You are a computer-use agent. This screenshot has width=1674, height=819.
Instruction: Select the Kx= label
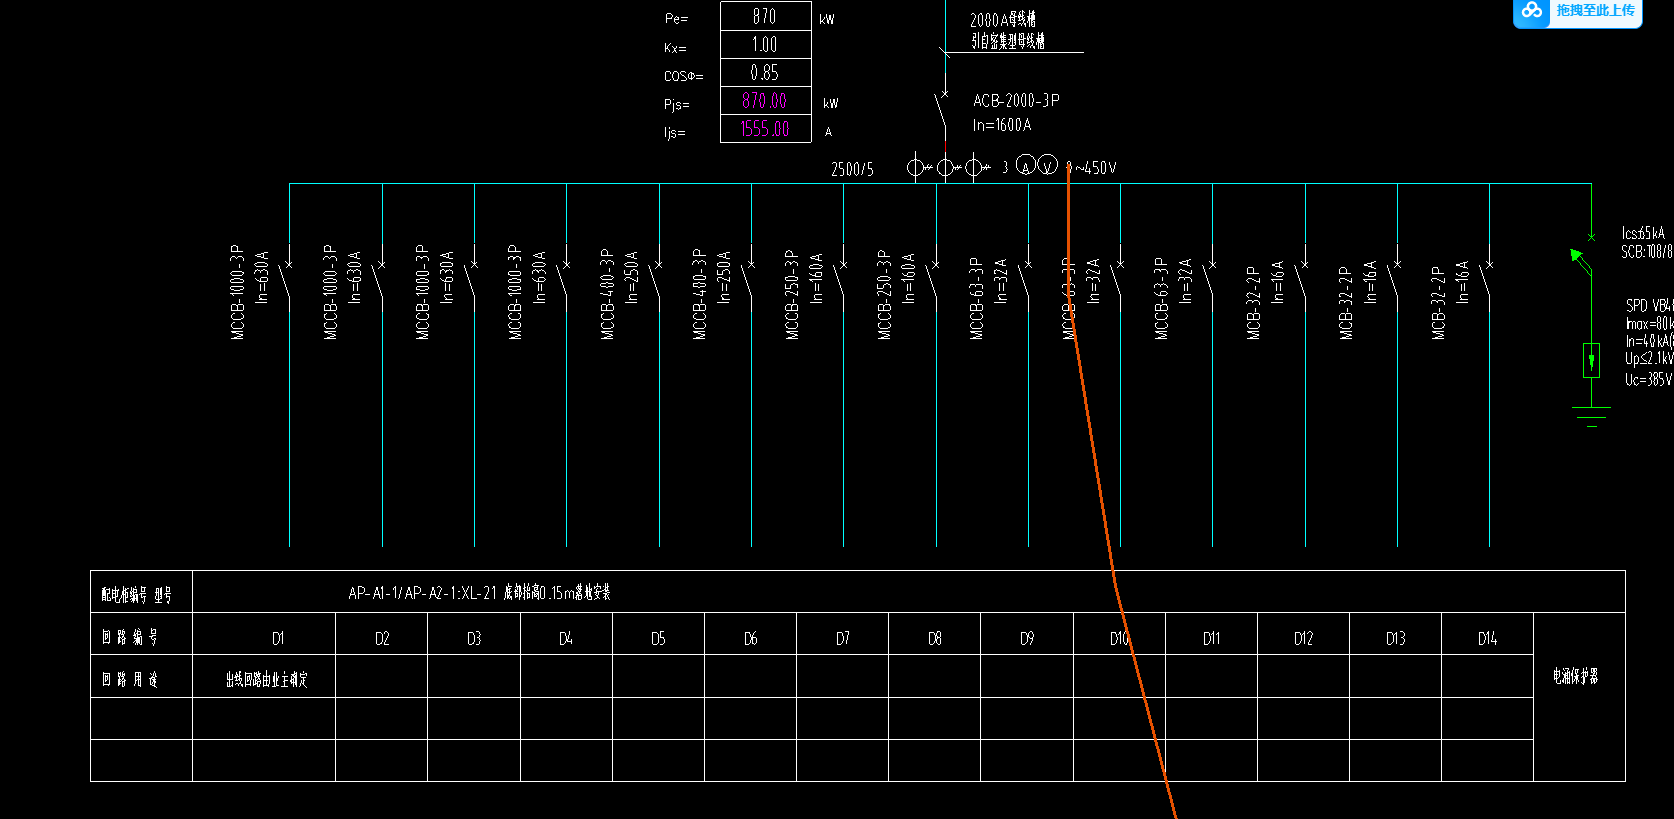pos(675,48)
